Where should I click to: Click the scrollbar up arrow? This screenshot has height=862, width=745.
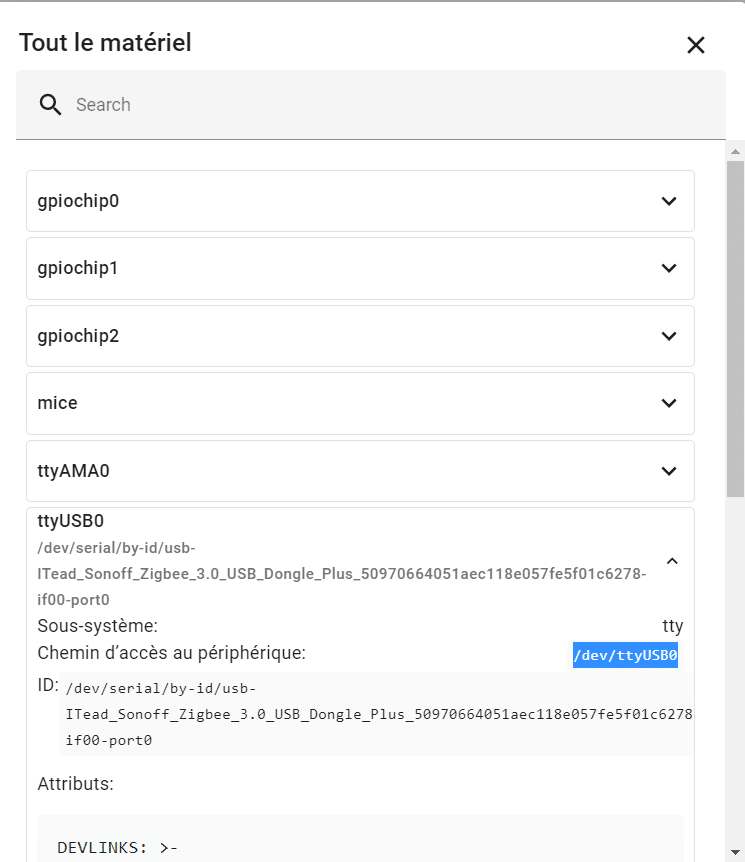point(735,151)
